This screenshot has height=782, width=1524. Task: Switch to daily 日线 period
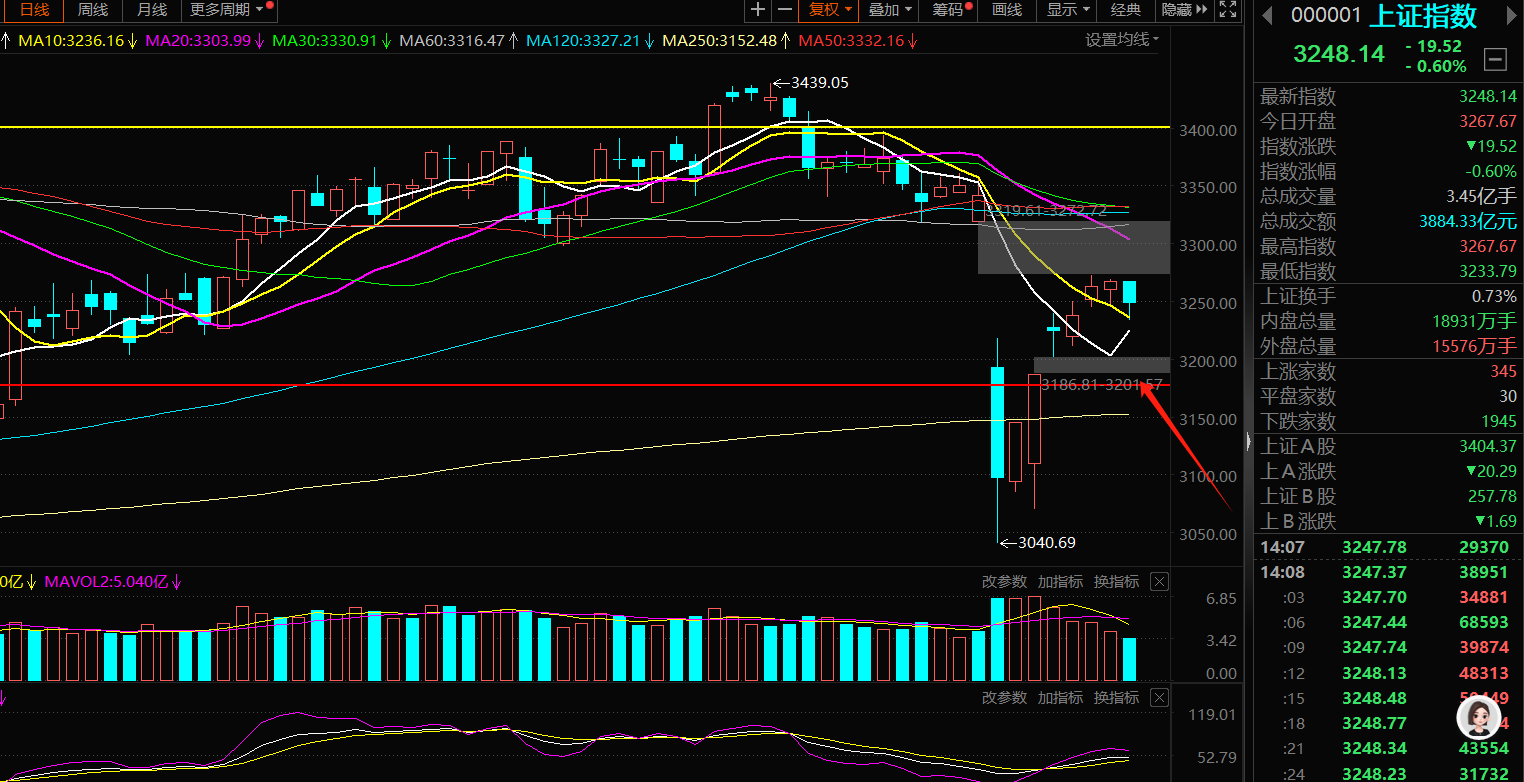(34, 10)
